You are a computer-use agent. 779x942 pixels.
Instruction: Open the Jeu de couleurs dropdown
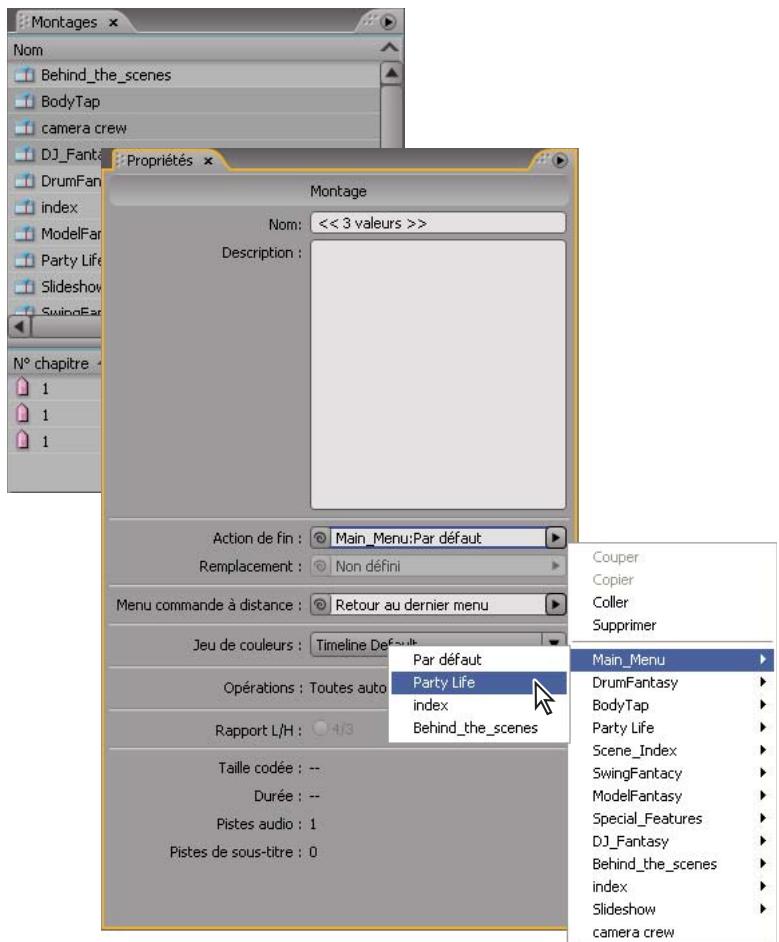(x=554, y=642)
